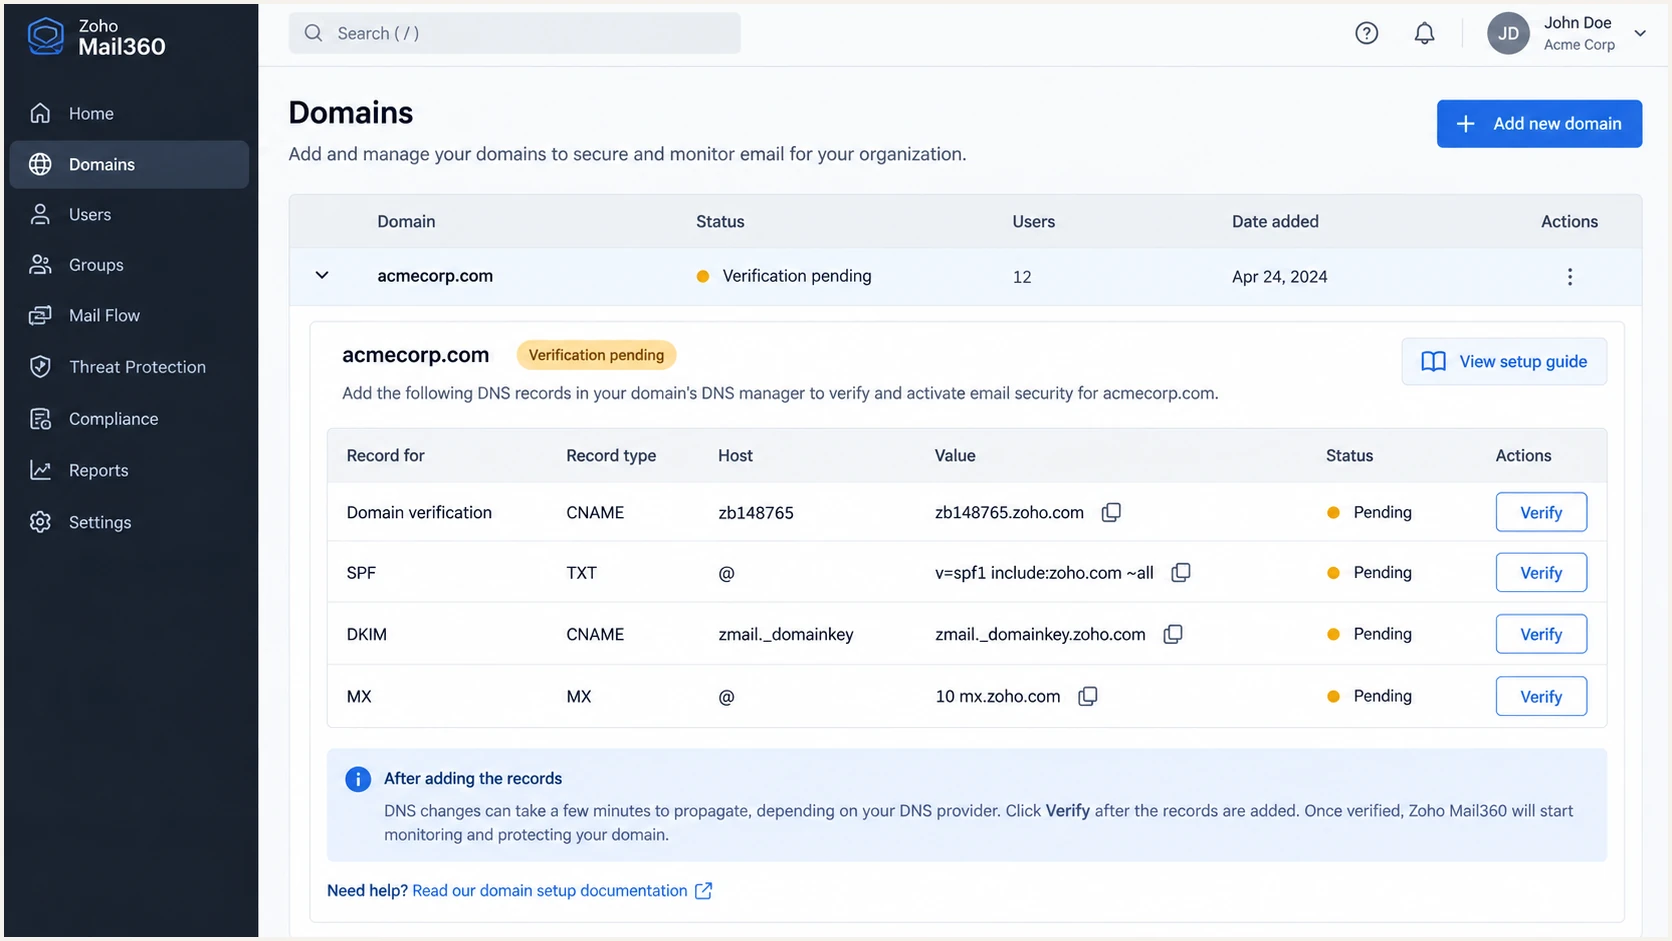Click View setup guide button
The height and width of the screenshot is (941, 1672).
[x=1504, y=361]
